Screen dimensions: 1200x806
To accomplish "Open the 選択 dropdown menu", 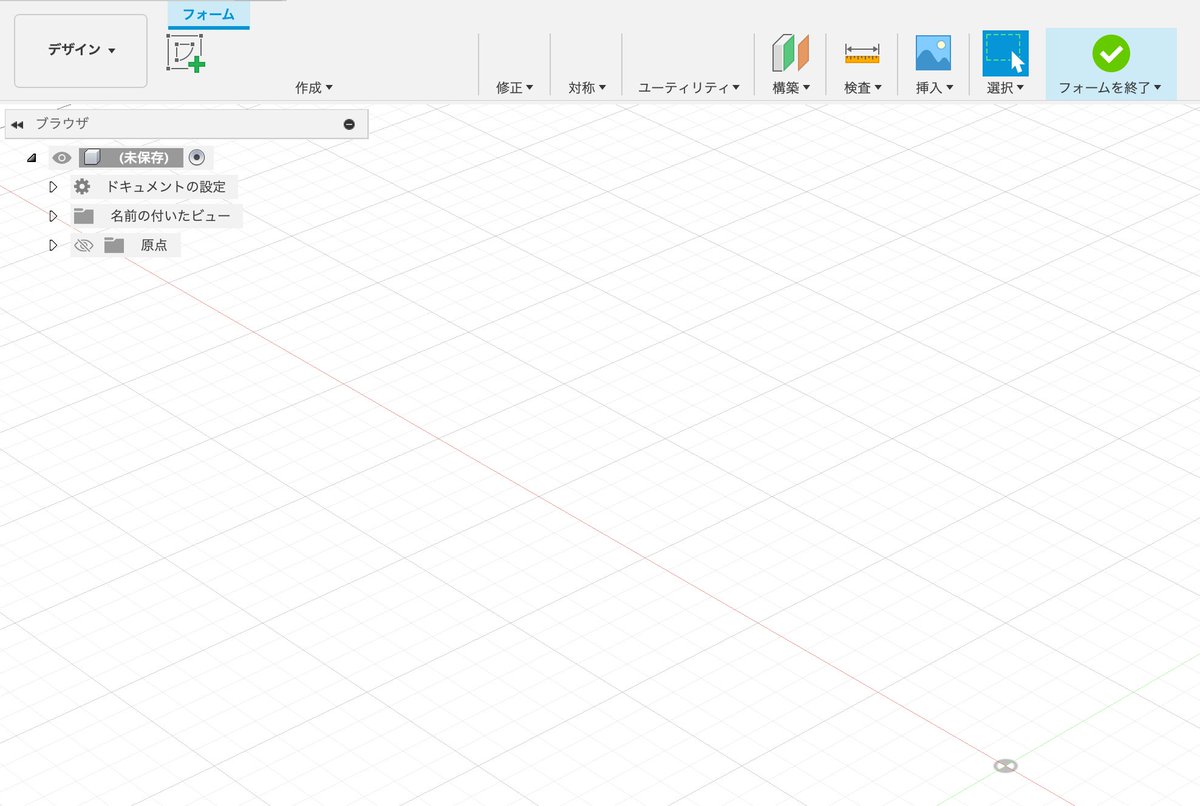I will pos(1005,88).
